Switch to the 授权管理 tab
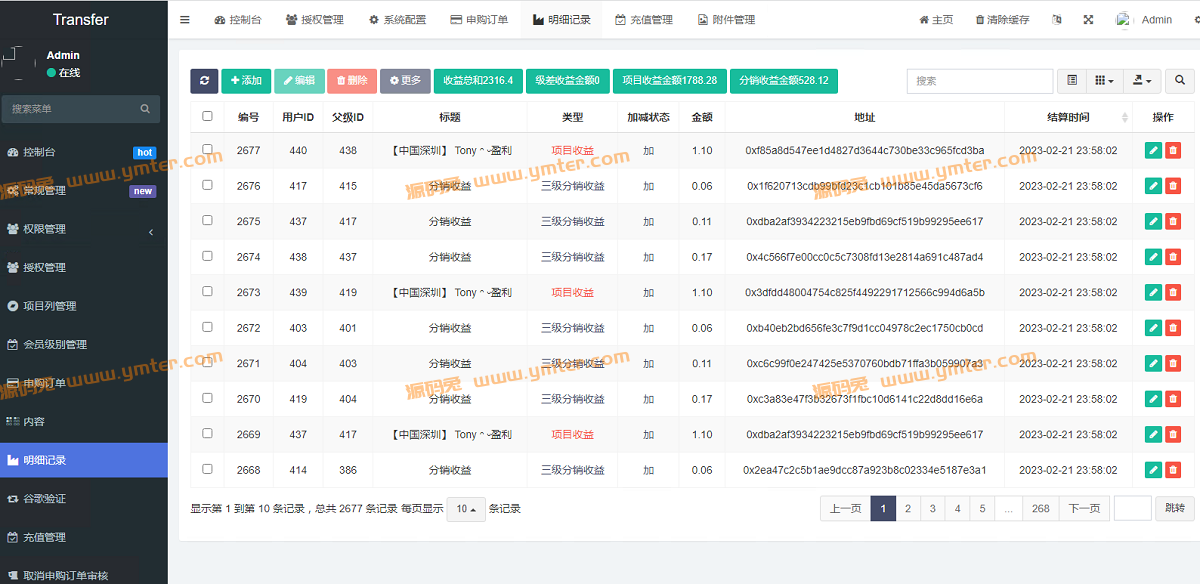This screenshot has width=1200, height=584. (x=315, y=20)
